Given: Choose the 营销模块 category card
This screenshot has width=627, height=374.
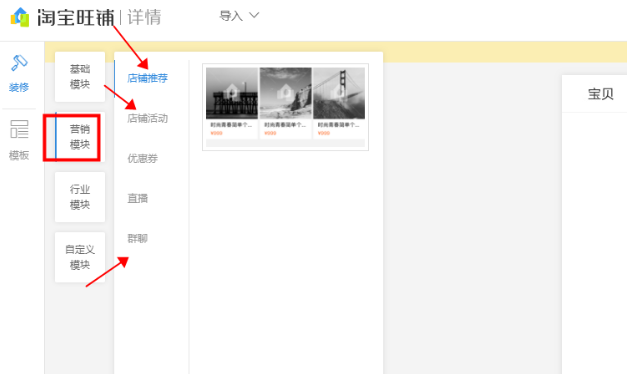Looking at the screenshot, I should coord(80,137).
